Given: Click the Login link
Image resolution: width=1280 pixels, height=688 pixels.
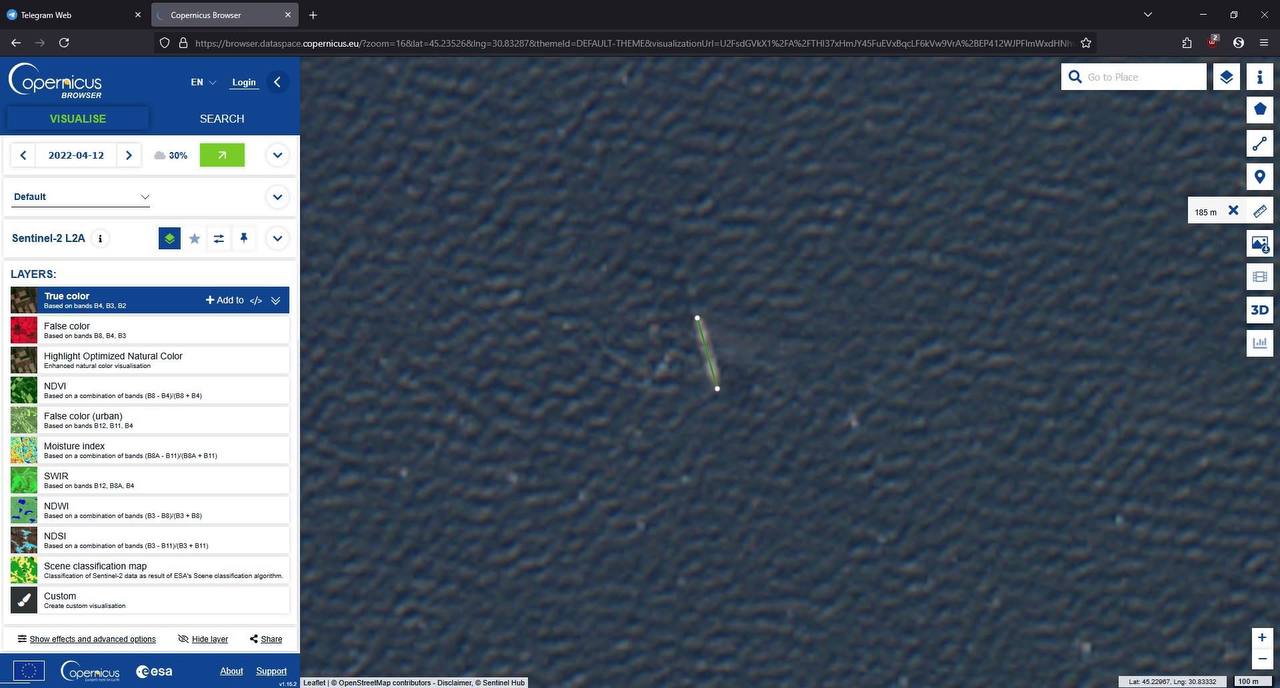Looking at the screenshot, I should pos(244,83).
